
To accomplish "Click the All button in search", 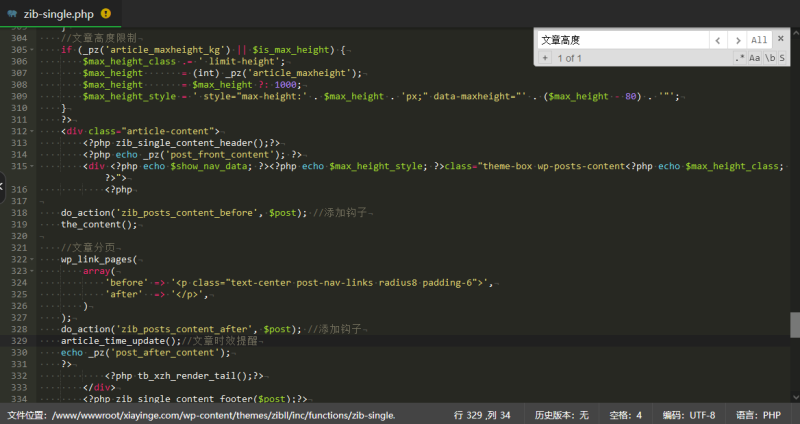I will pos(760,40).
